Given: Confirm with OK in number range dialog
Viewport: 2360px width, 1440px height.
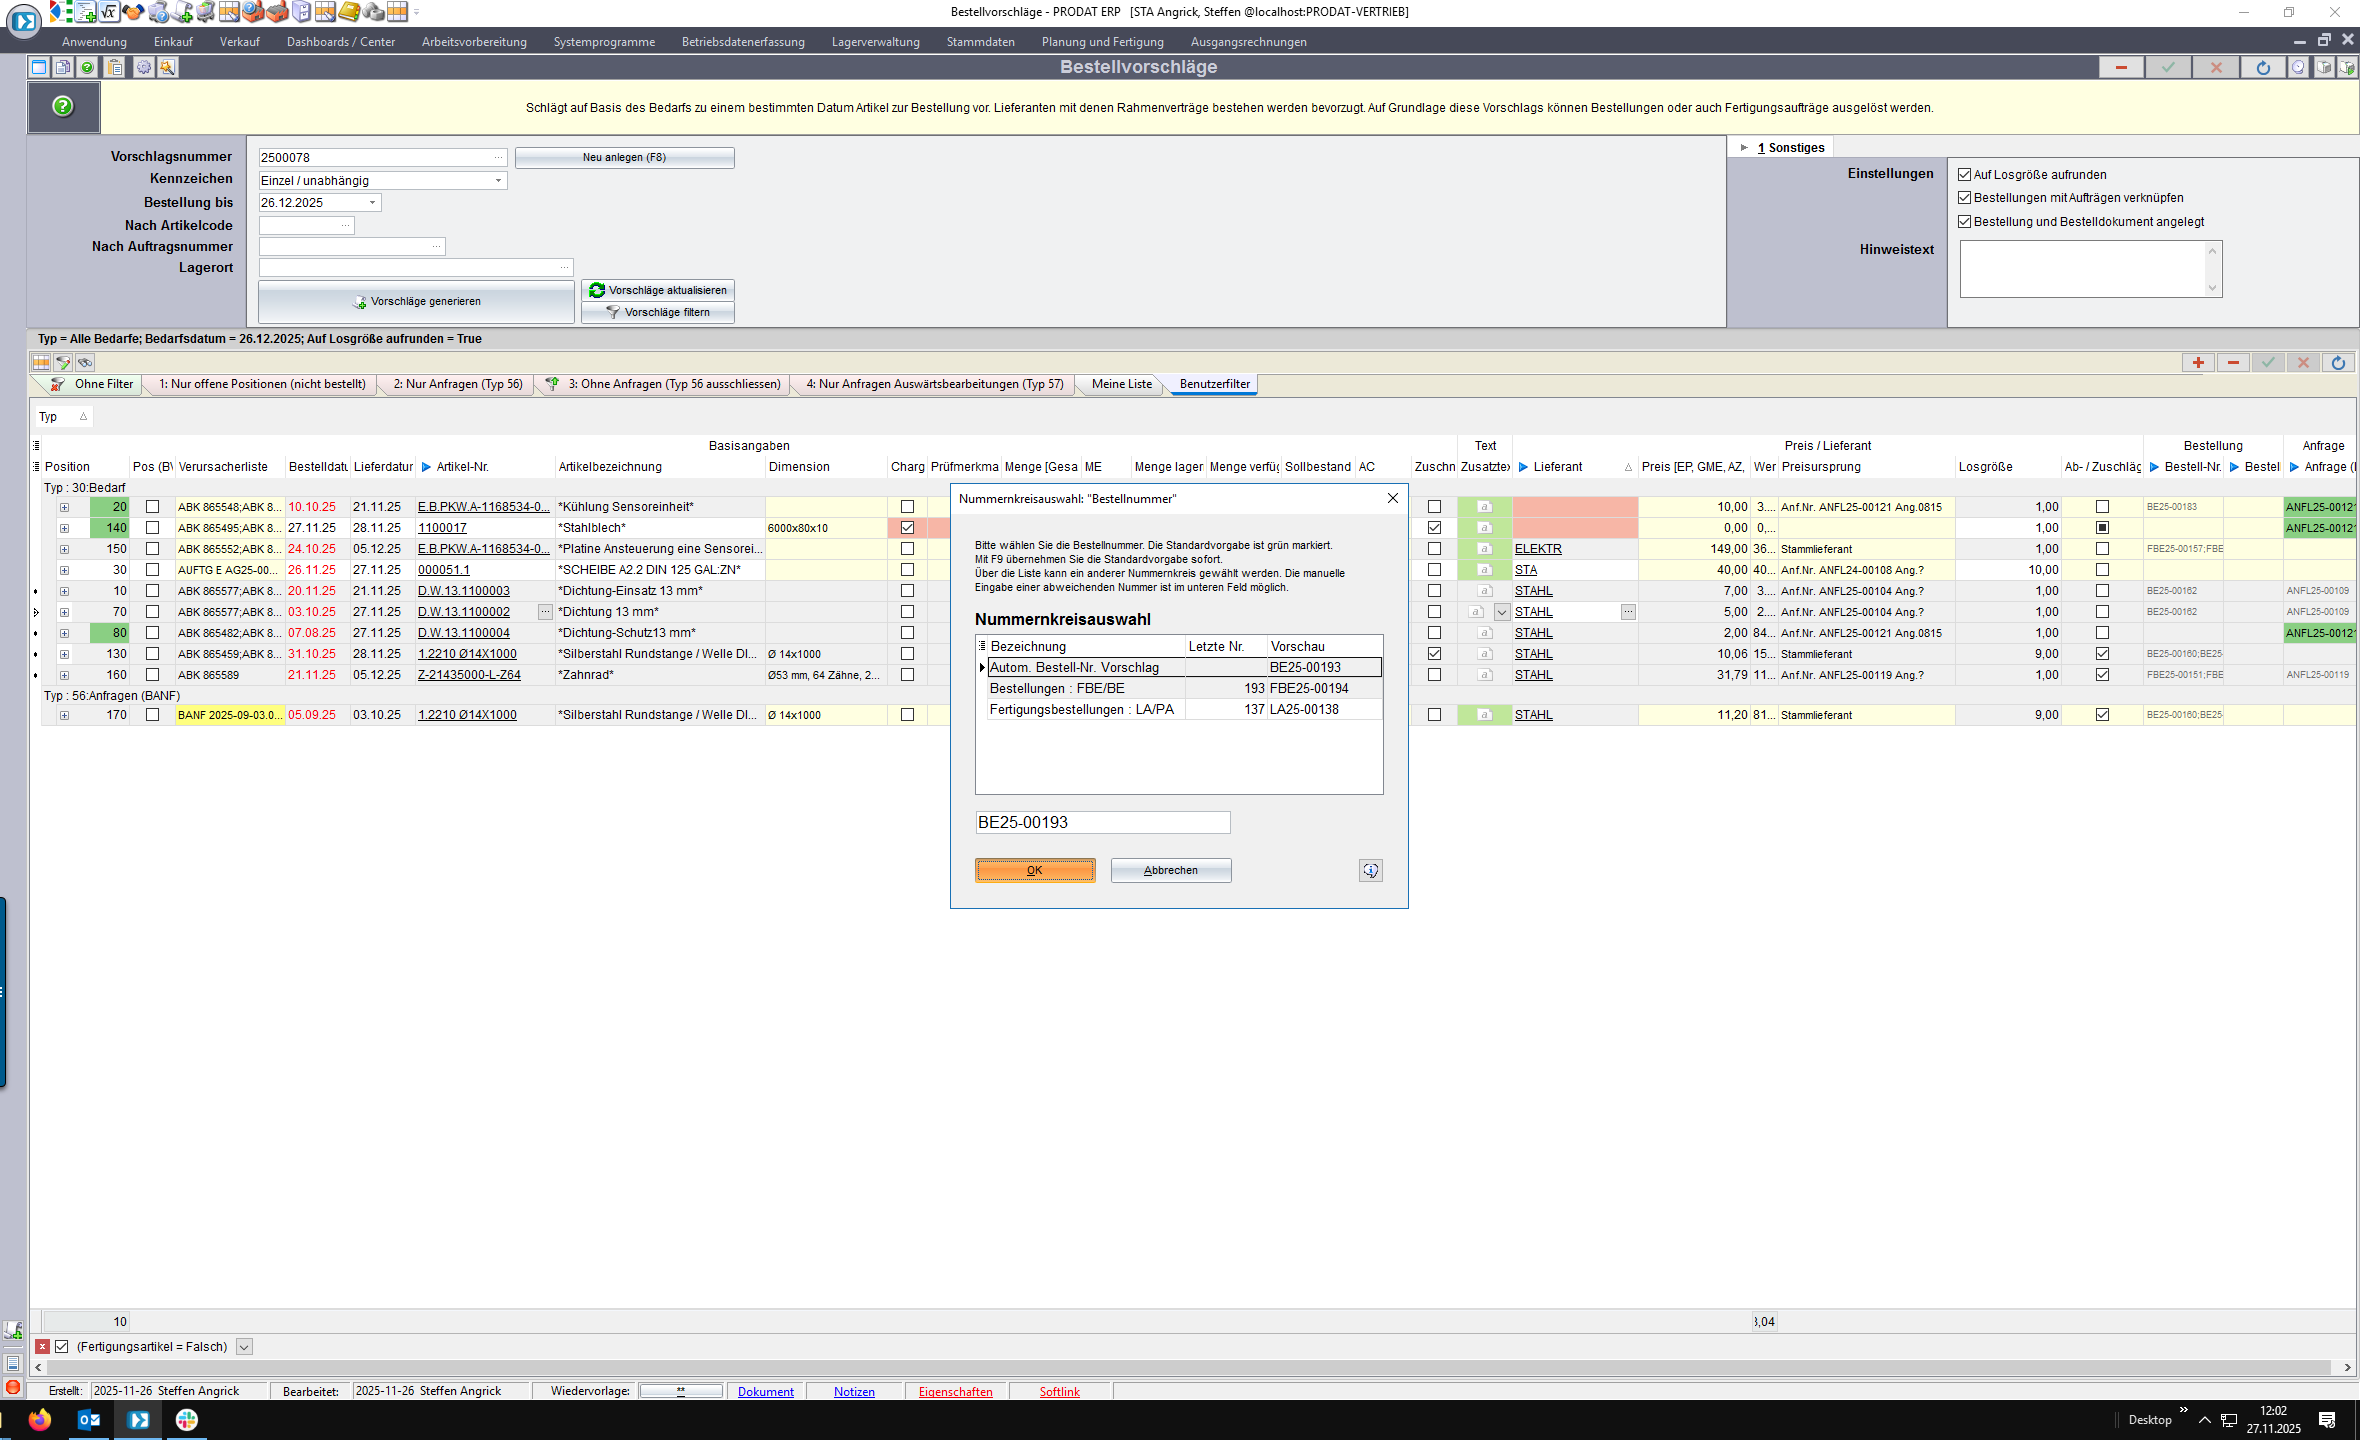Looking at the screenshot, I should click(x=1034, y=871).
